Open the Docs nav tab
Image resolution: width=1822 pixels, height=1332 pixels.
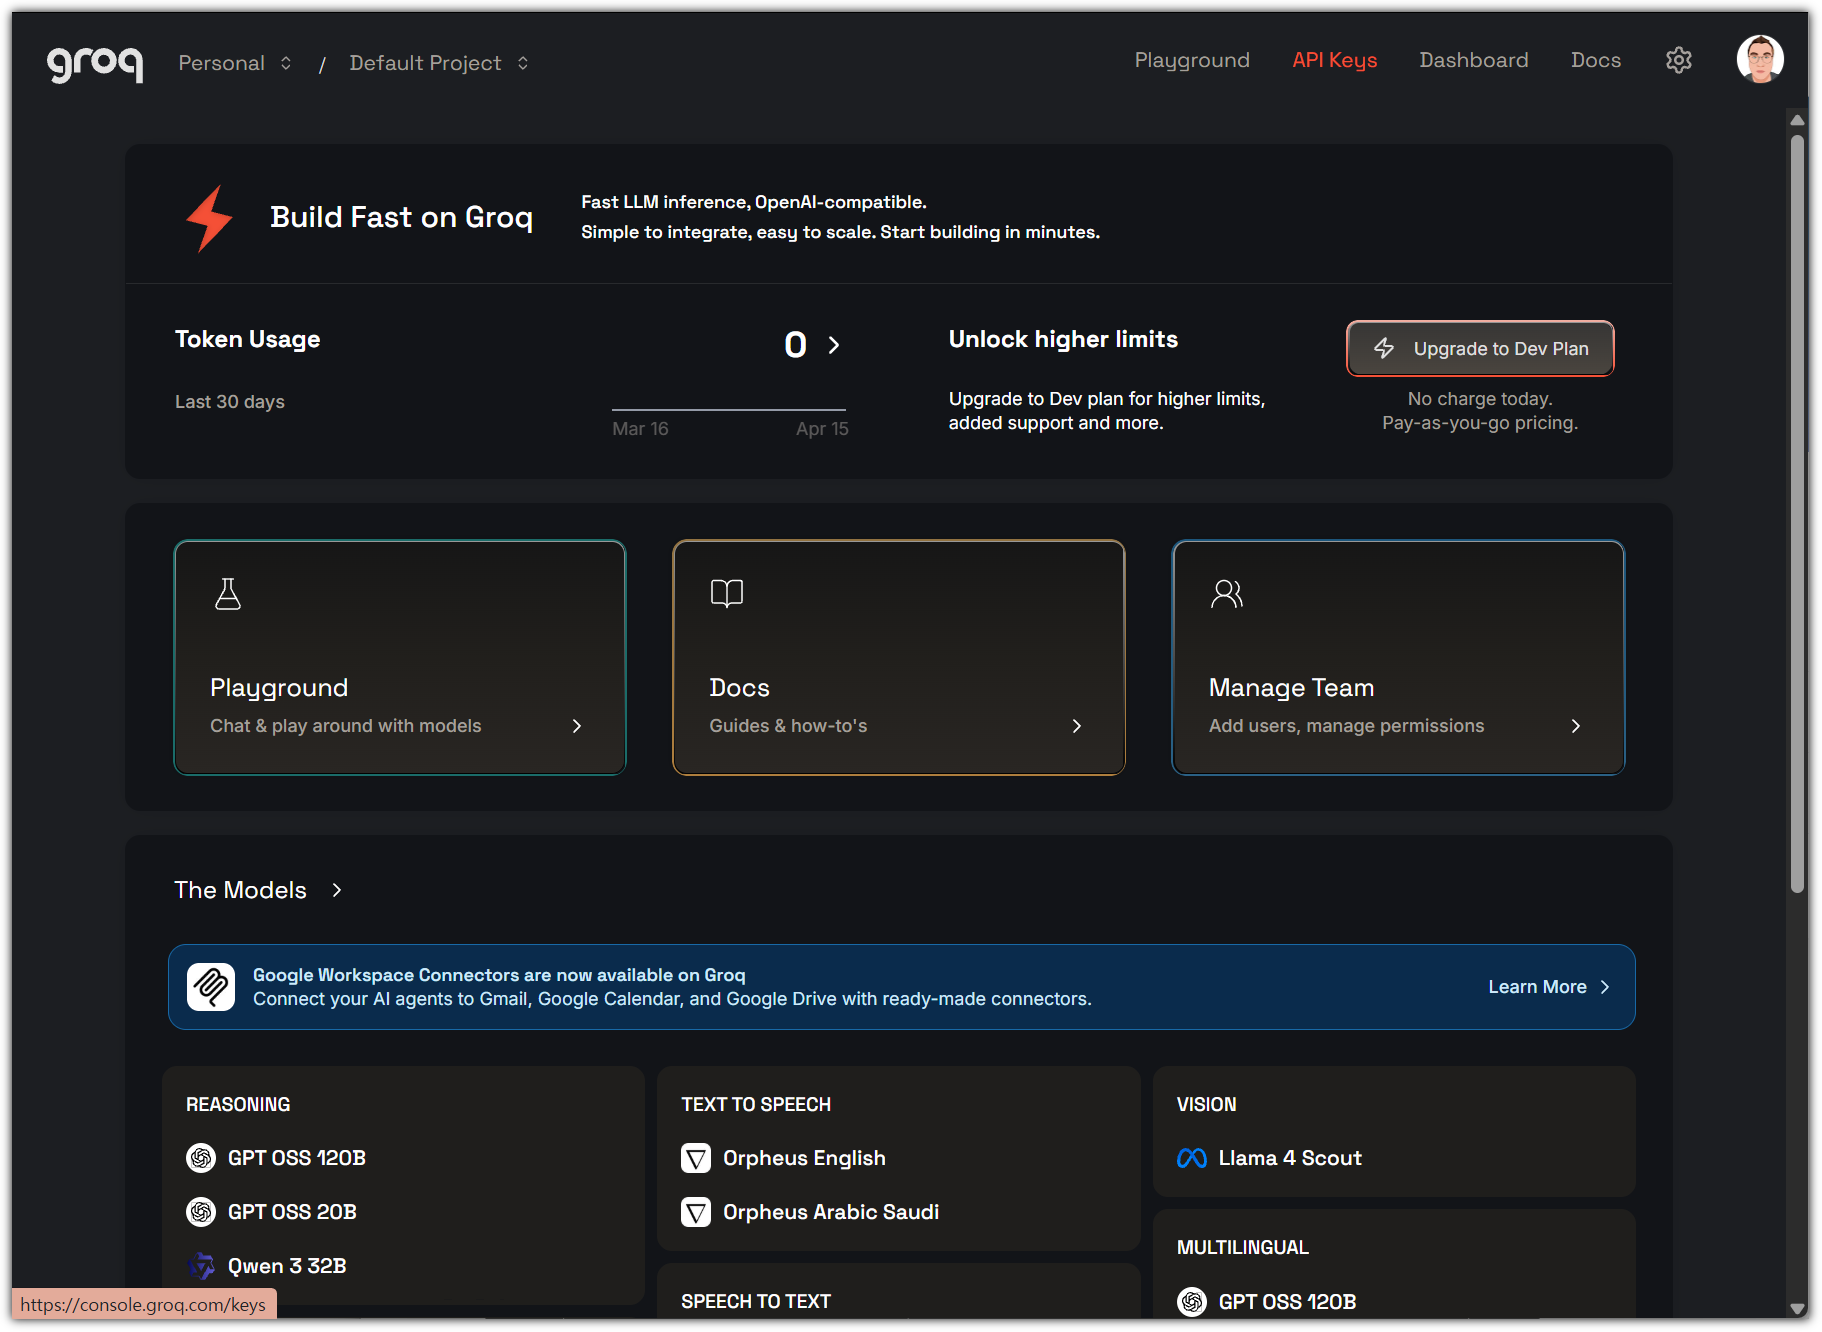(x=1596, y=60)
